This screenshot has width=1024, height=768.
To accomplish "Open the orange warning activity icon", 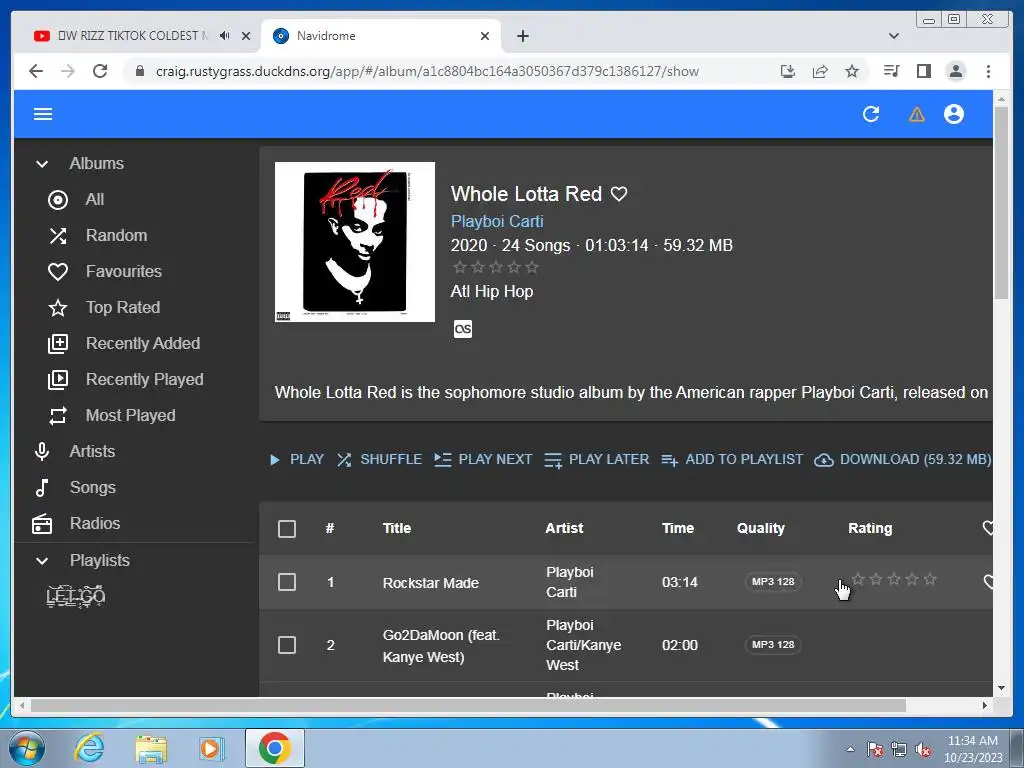I will click(x=917, y=115).
